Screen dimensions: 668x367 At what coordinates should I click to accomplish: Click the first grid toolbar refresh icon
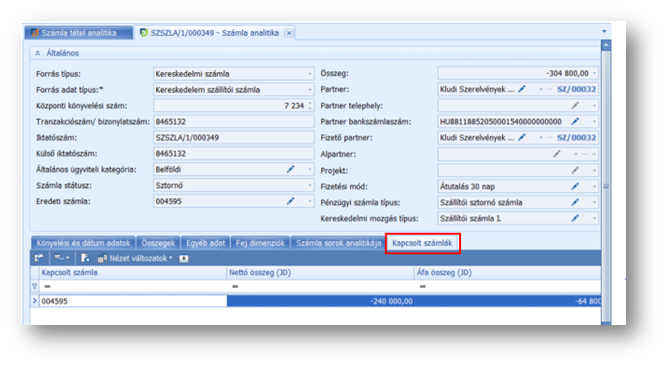[39, 258]
